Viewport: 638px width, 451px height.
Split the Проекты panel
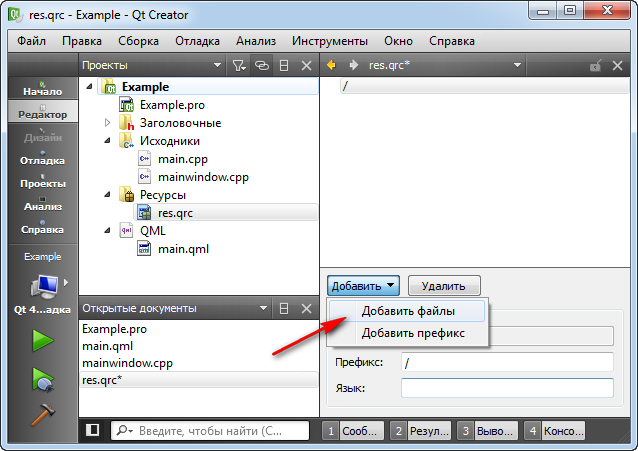(x=284, y=66)
